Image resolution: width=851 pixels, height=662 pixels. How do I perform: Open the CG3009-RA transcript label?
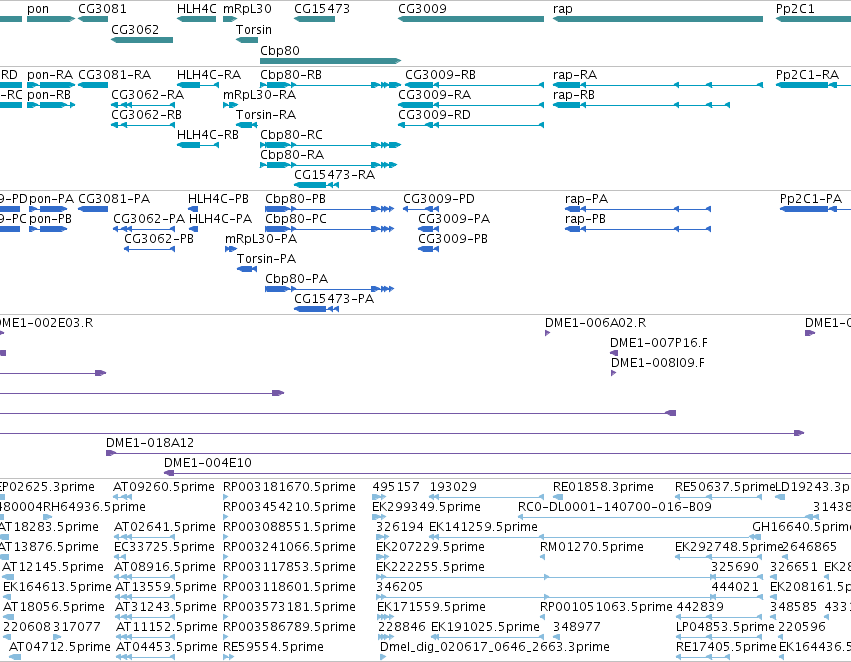[x=435, y=94]
